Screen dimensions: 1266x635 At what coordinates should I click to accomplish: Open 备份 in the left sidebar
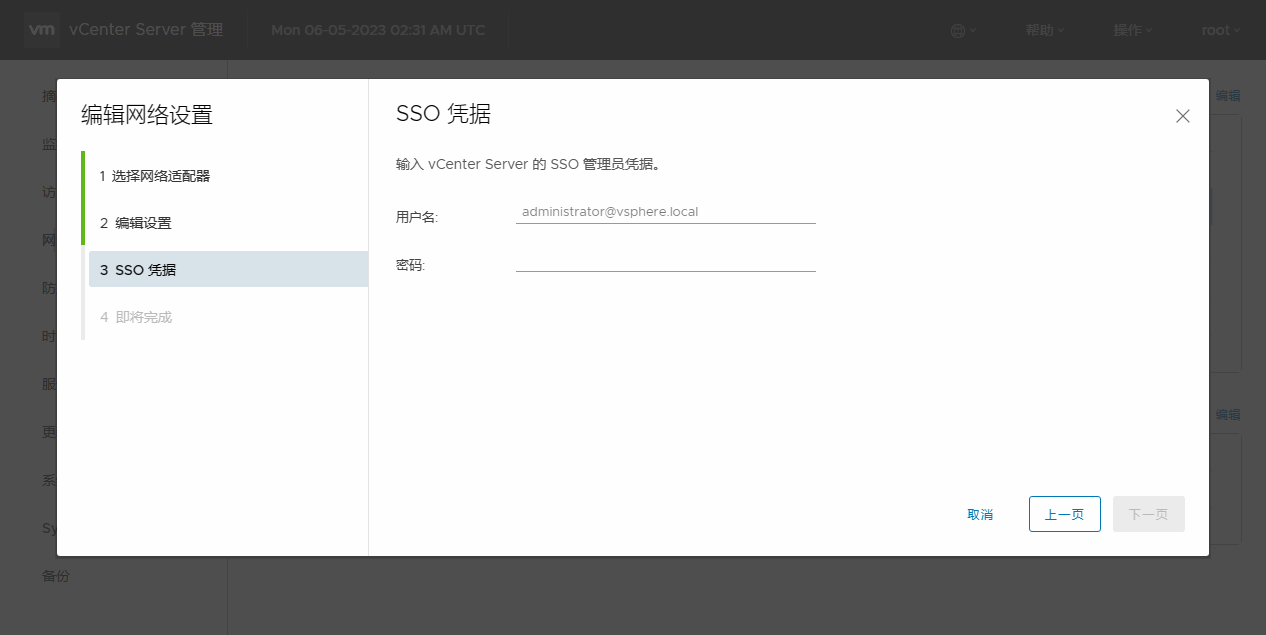56,576
